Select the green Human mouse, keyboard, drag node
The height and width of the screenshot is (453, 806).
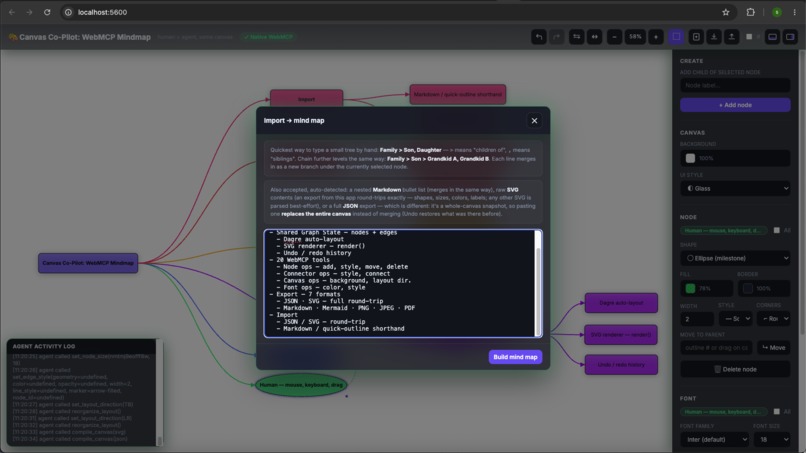[x=301, y=385]
